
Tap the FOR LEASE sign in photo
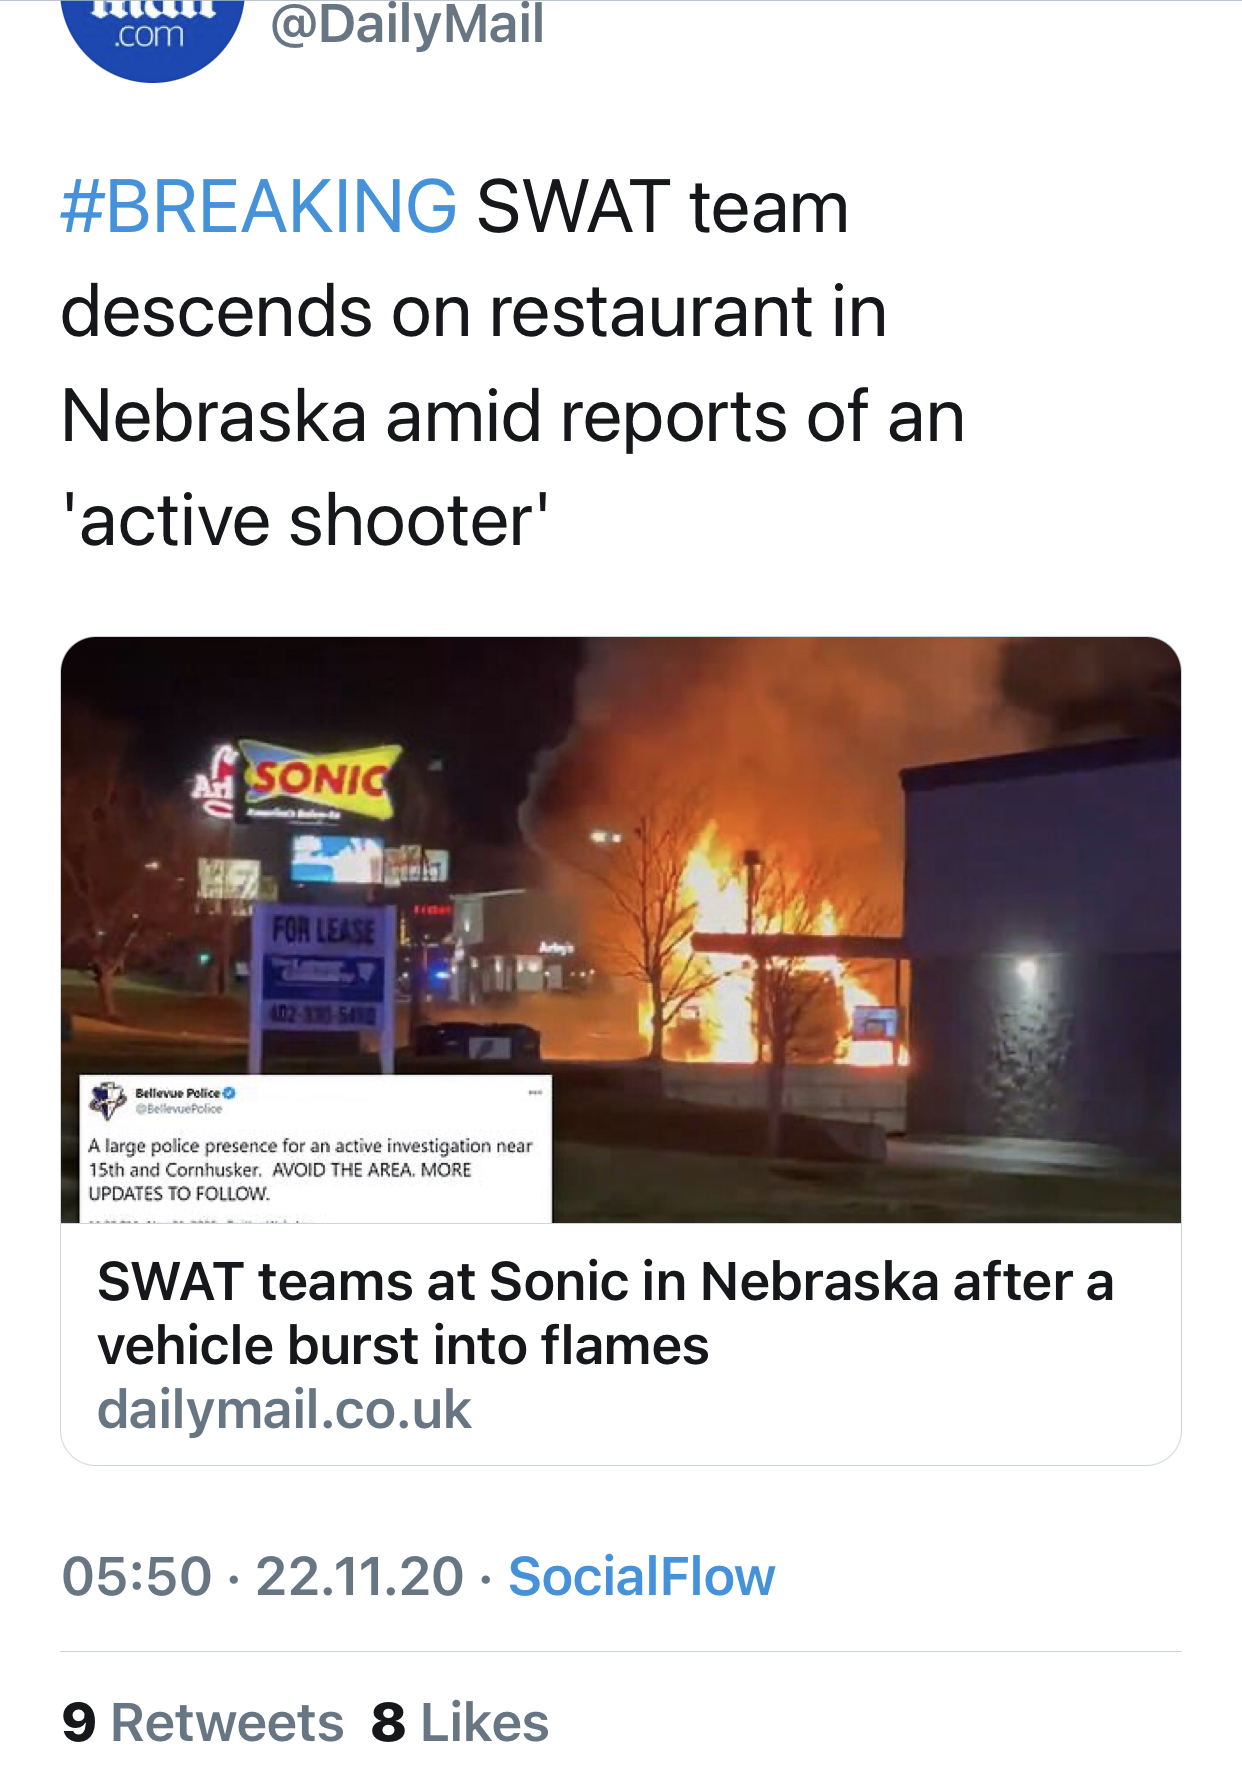point(322,931)
